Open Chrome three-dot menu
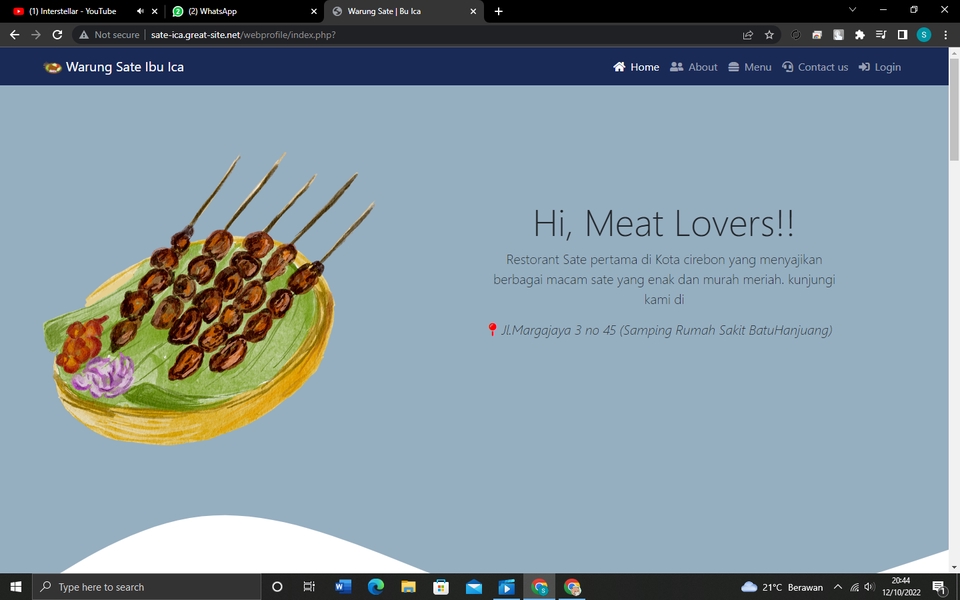The image size is (960, 600). coord(945,35)
